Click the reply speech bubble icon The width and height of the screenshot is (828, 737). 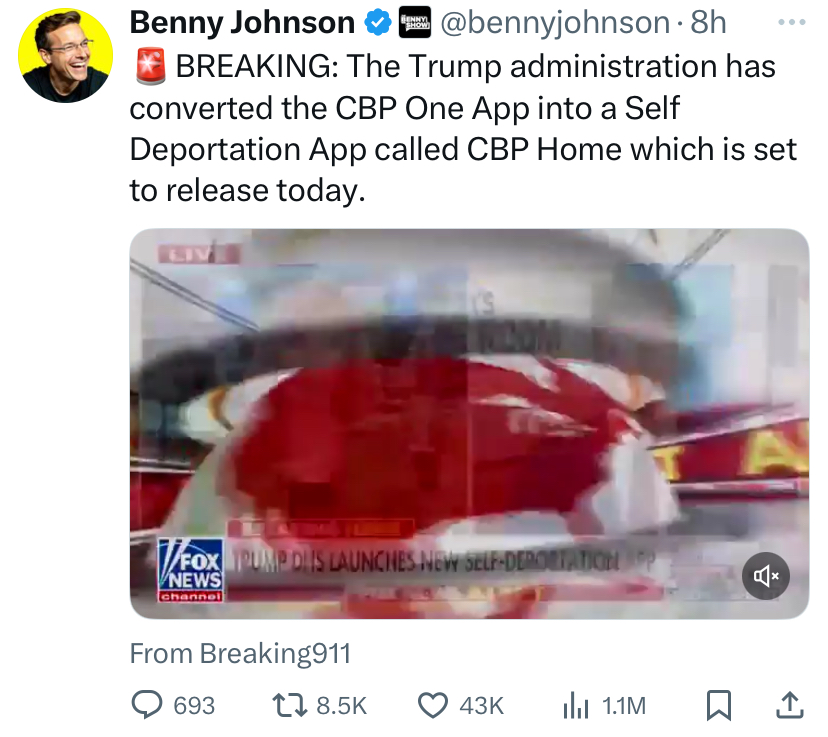[146, 705]
